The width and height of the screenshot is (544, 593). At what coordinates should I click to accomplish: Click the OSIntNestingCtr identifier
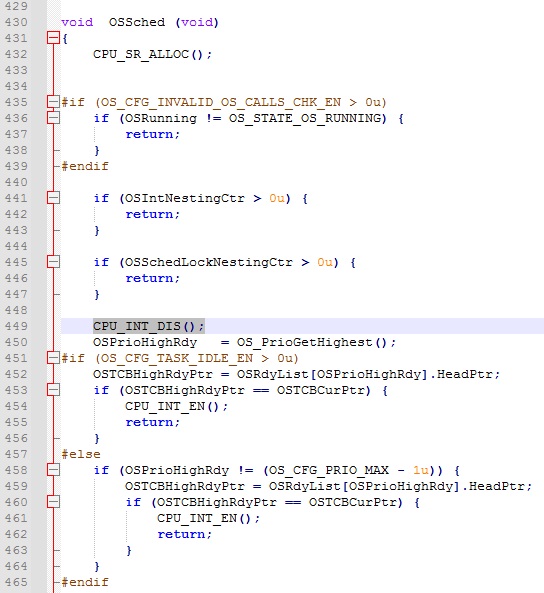pyautogui.click(x=185, y=198)
